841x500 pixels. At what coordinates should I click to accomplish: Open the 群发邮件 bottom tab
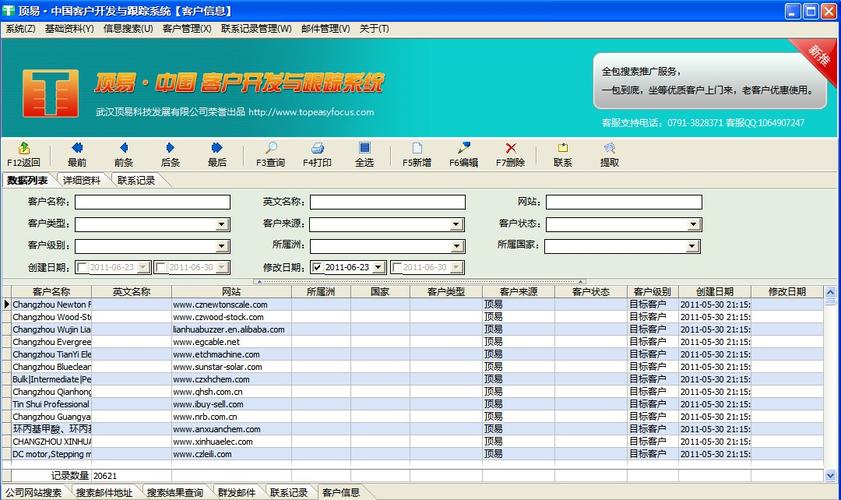237,492
